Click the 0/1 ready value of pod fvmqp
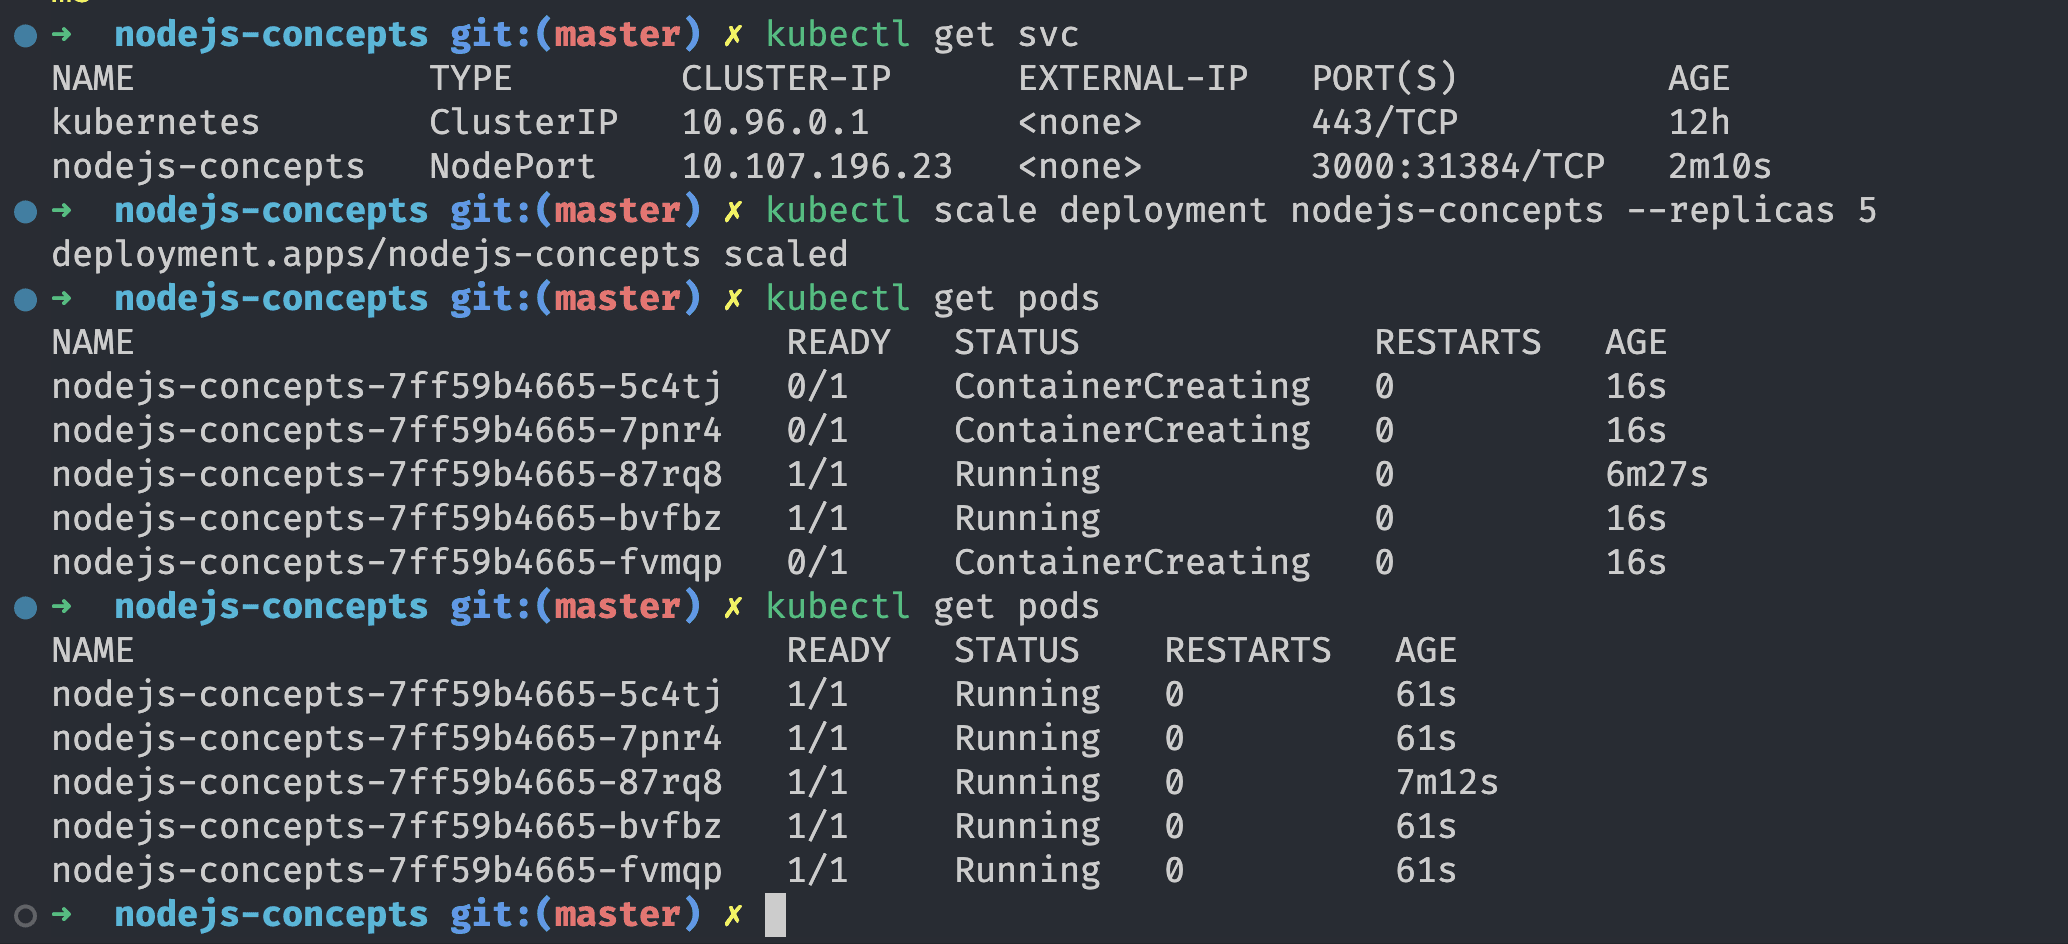 point(818,562)
